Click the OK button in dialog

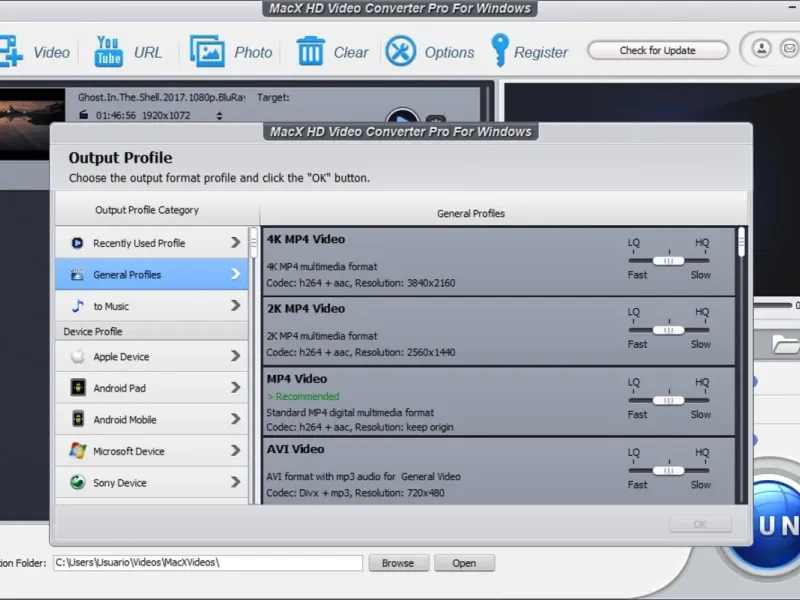[700, 524]
